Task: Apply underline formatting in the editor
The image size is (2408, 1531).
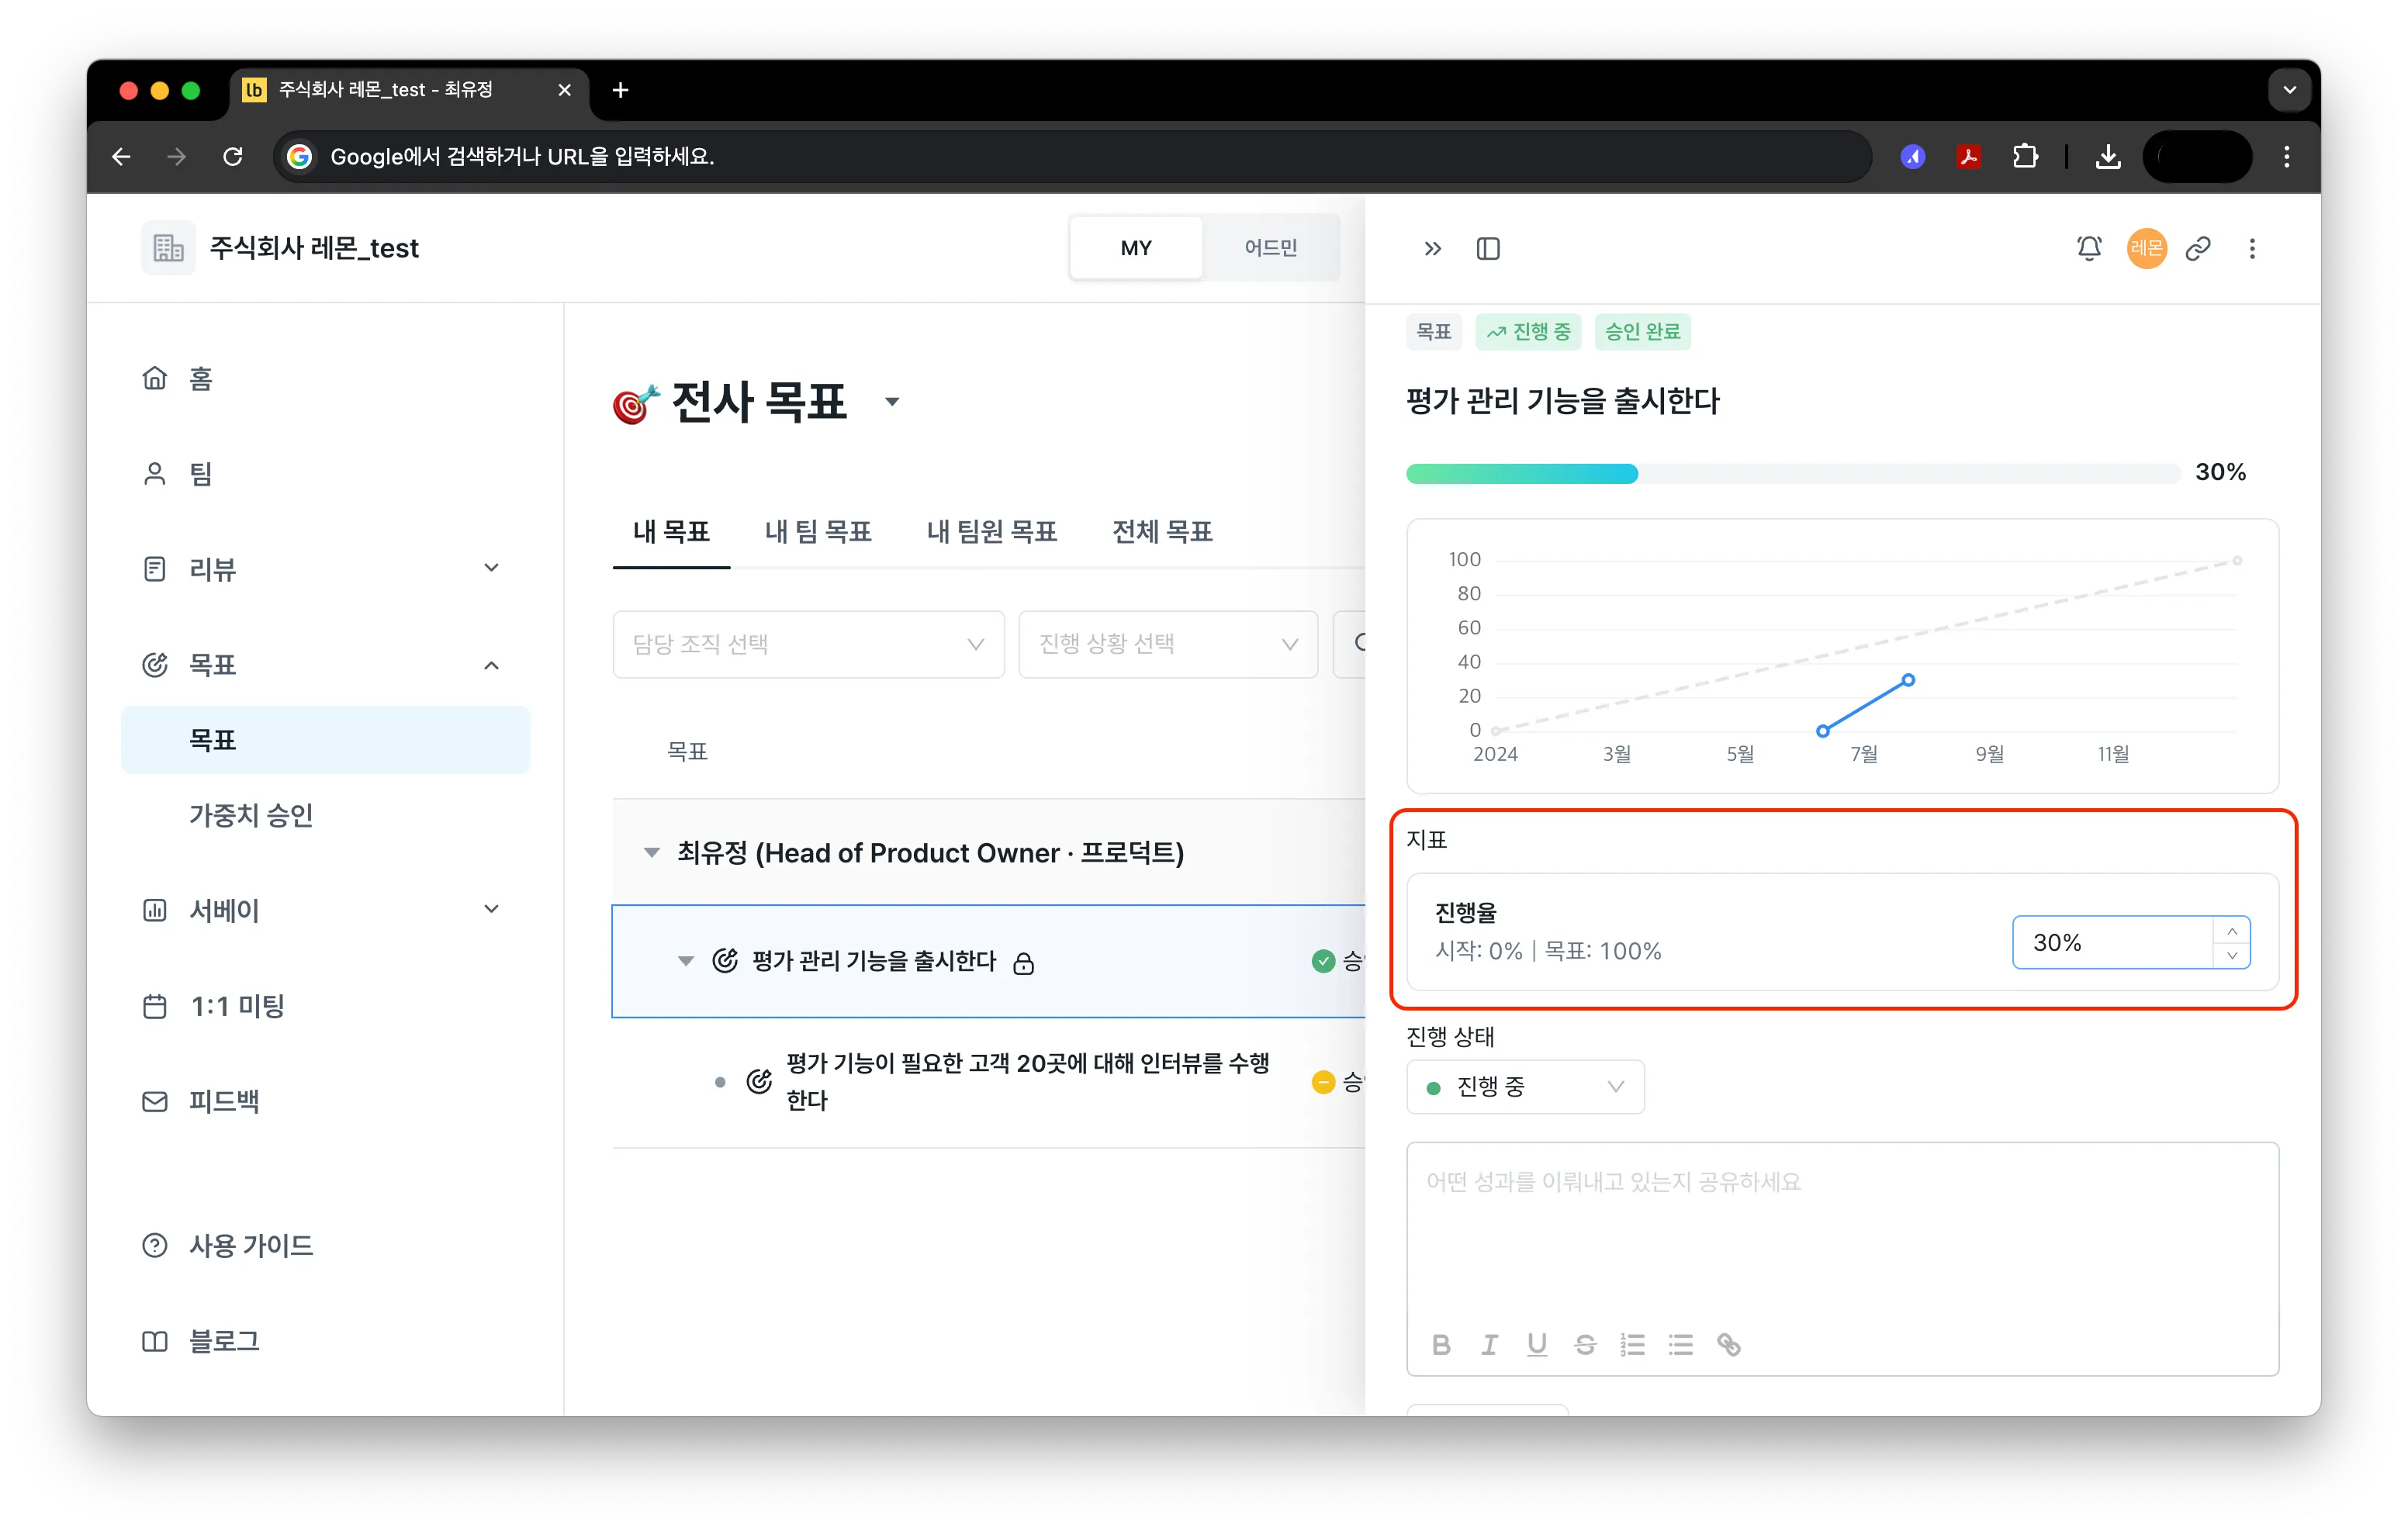Action: click(x=1537, y=1345)
